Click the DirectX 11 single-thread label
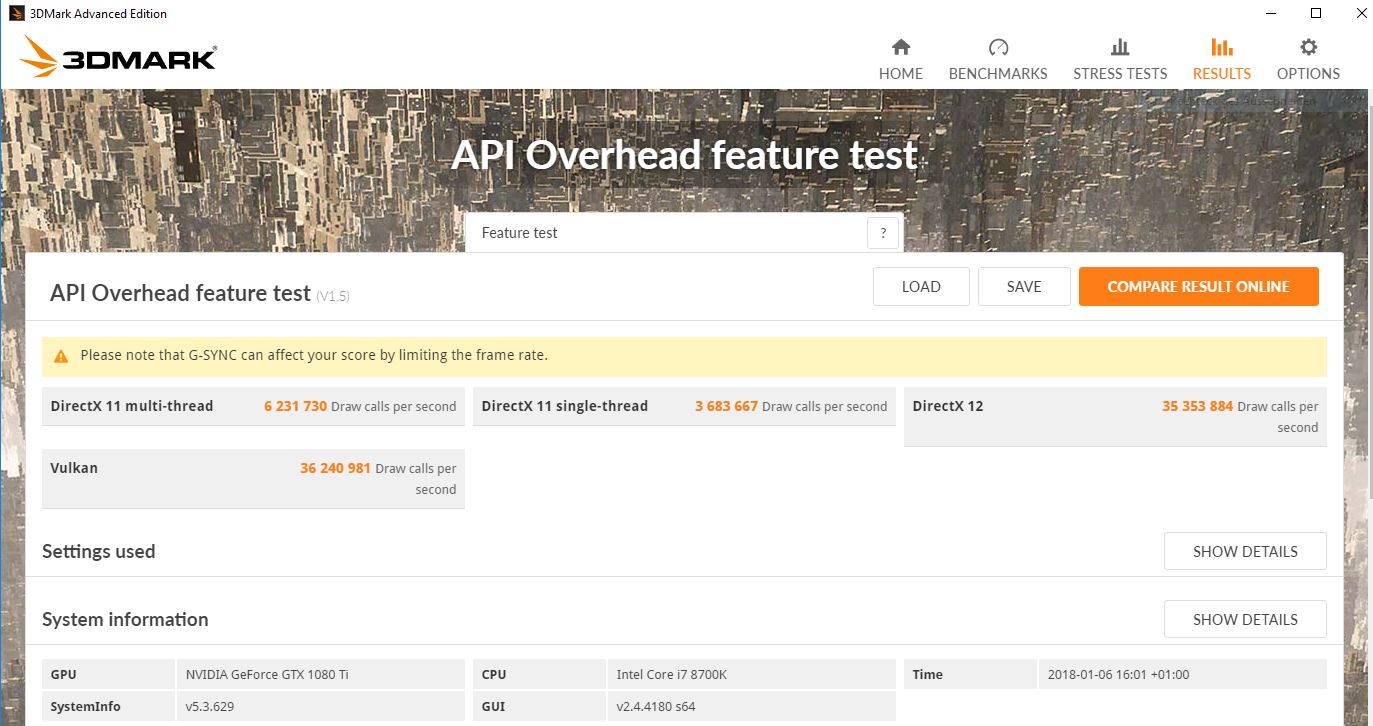Image resolution: width=1373 pixels, height=726 pixels. 565,406
